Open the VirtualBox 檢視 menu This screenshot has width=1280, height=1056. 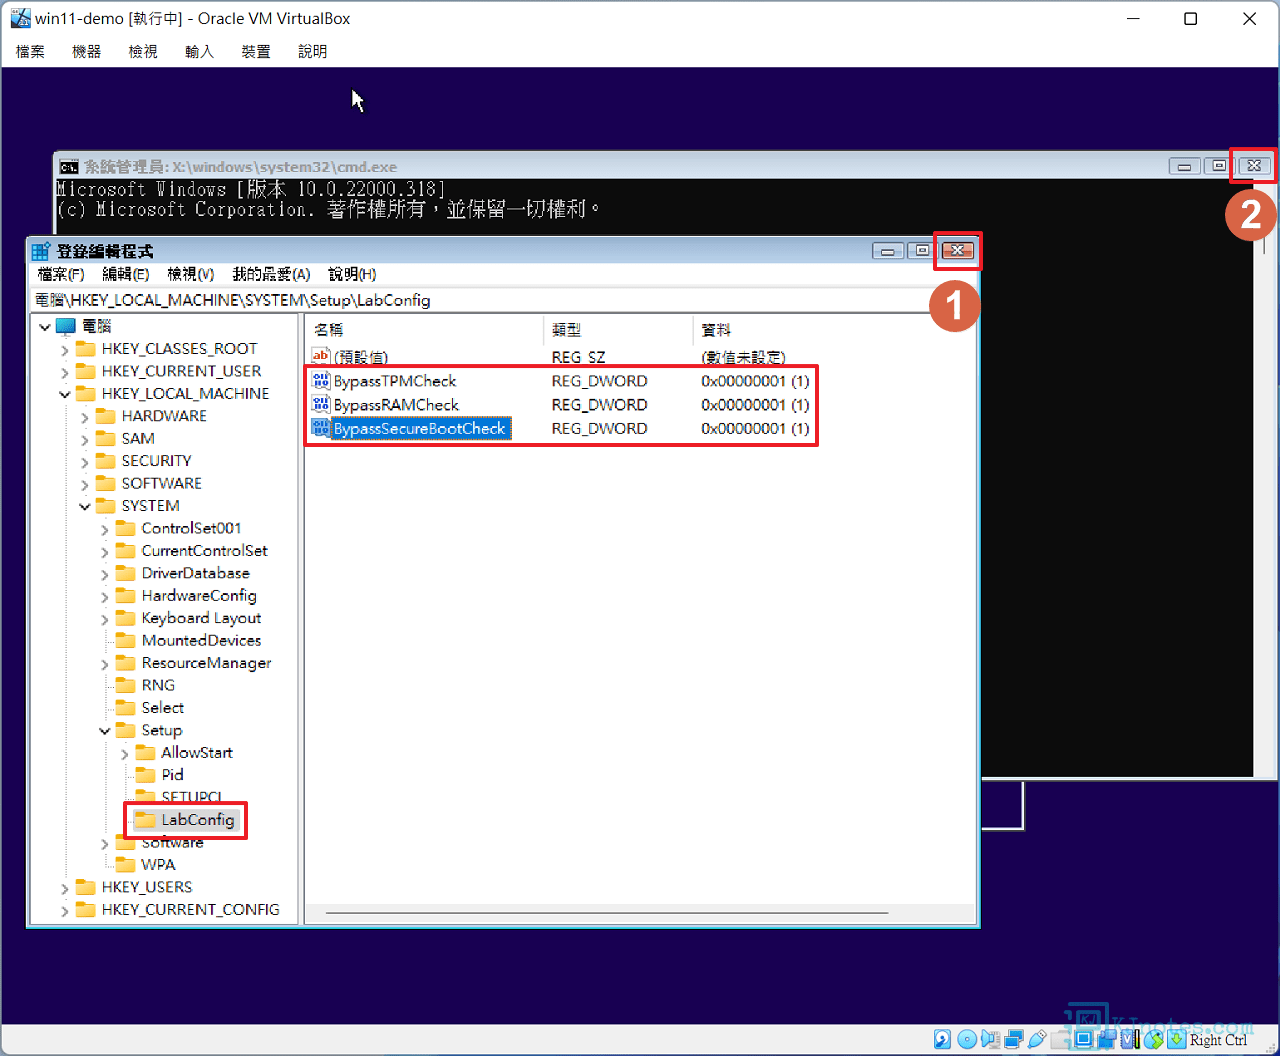pyautogui.click(x=143, y=51)
